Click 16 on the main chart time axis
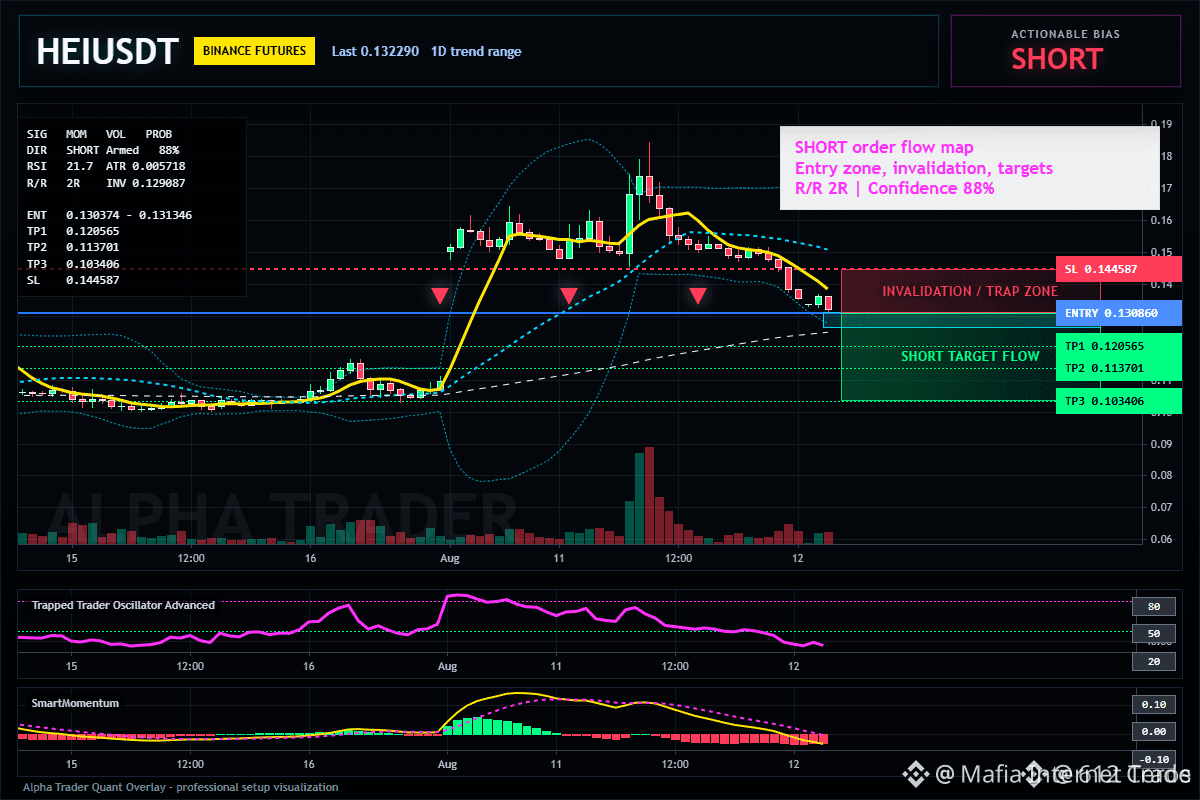1200x800 pixels. click(x=311, y=558)
